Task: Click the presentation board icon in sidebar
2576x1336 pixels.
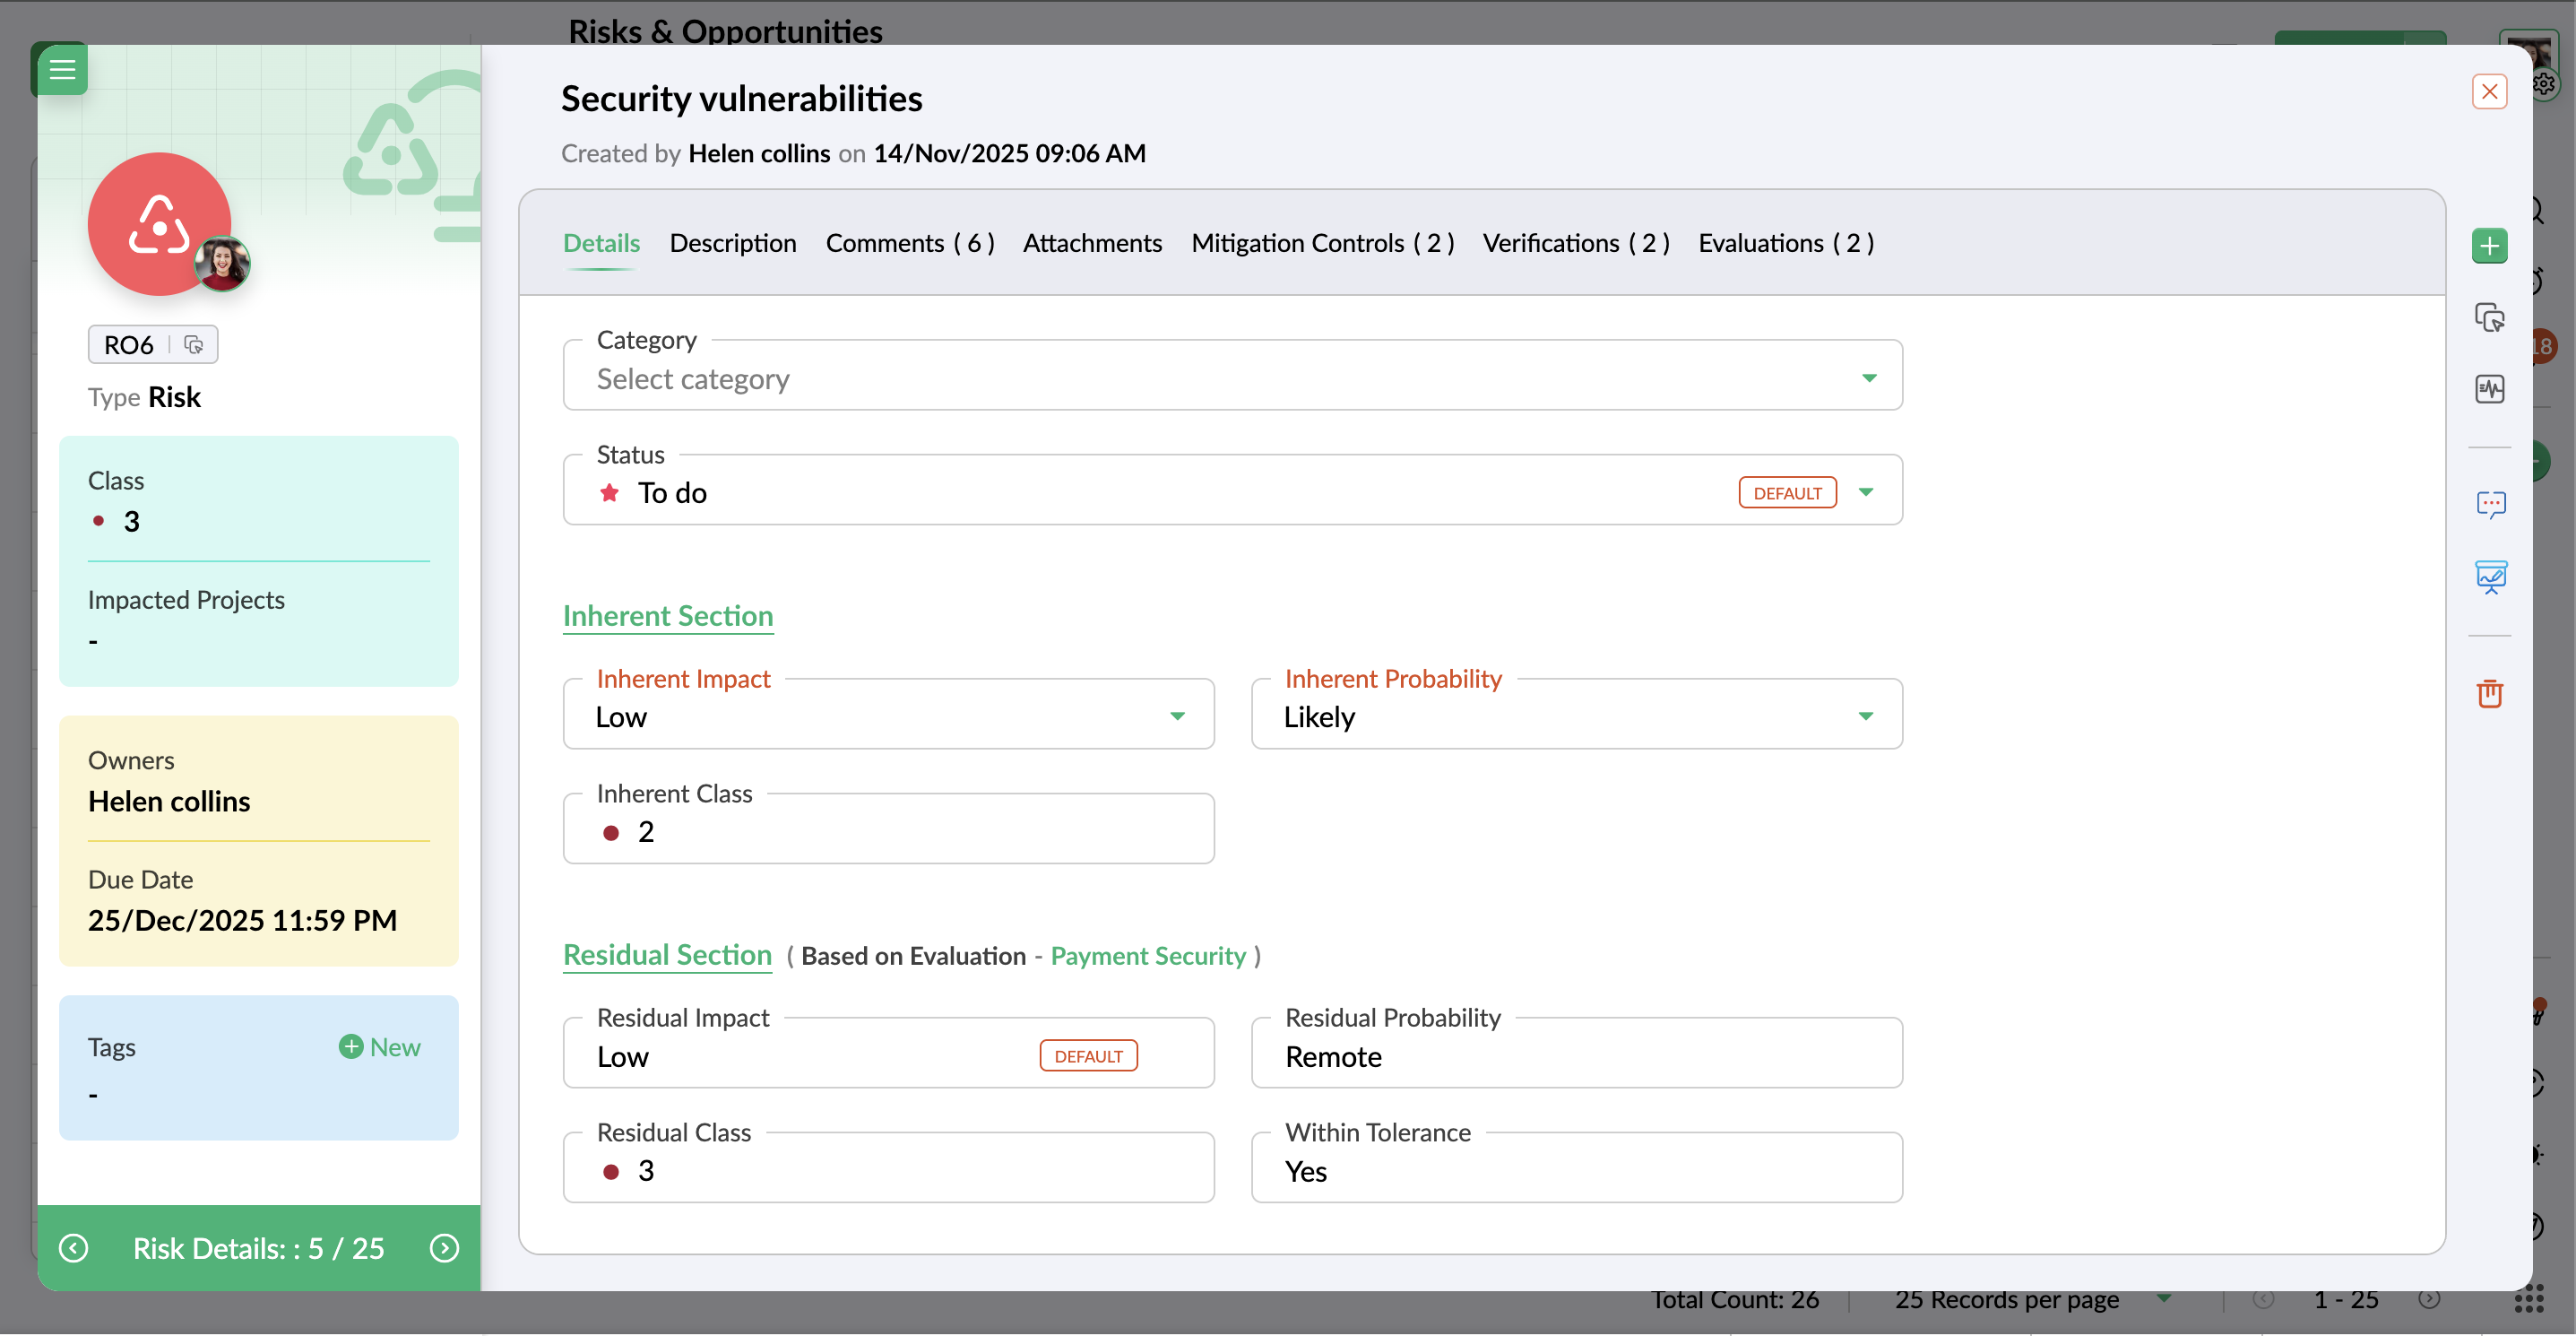Action: [2489, 577]
